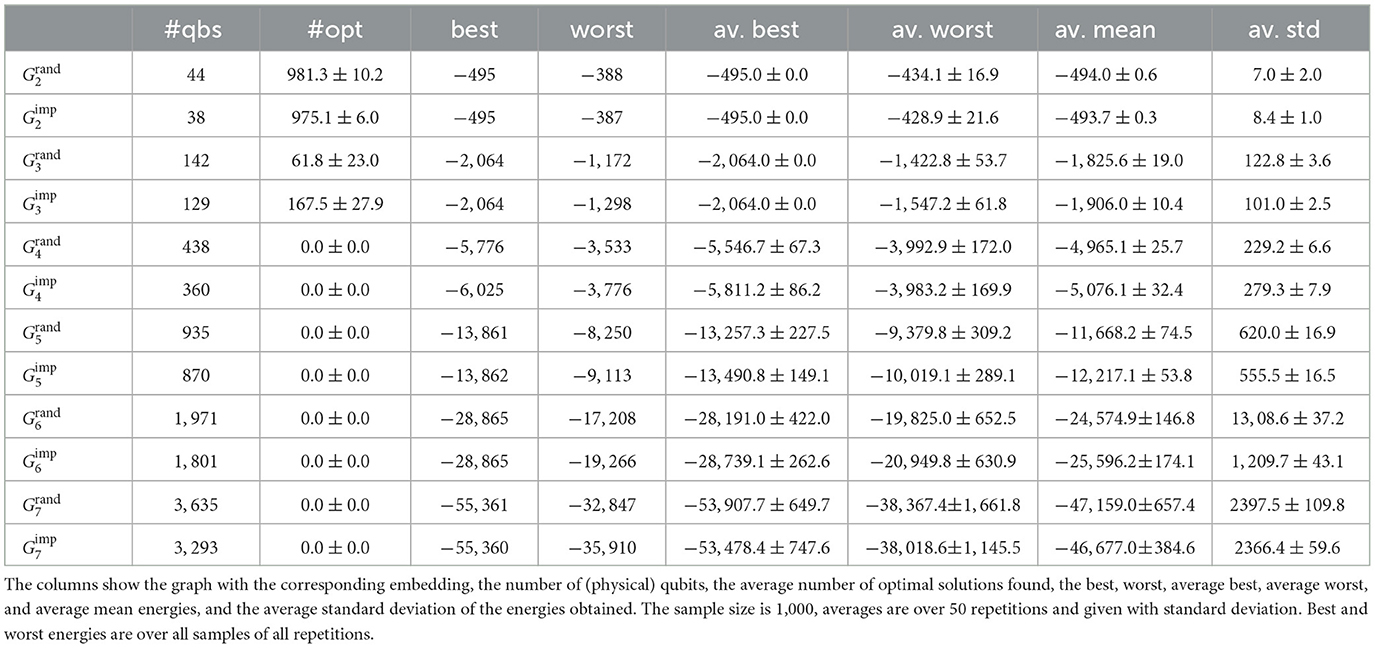Click the worst column header
Viewport: 1375px width, 648px height.
click(601, 30)
